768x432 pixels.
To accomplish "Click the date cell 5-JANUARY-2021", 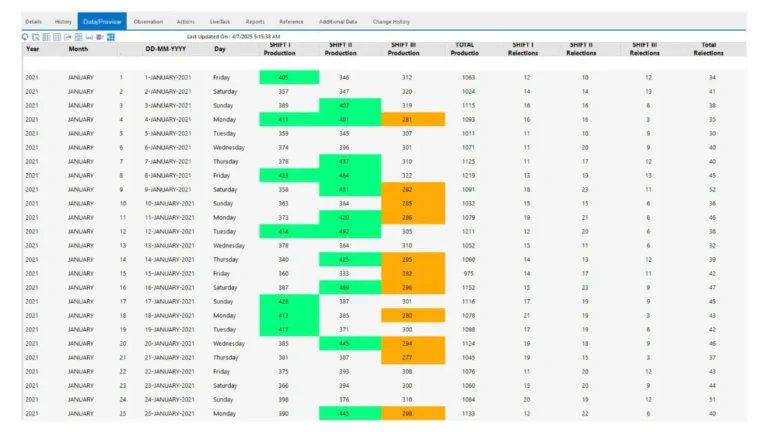I will 168,134.
